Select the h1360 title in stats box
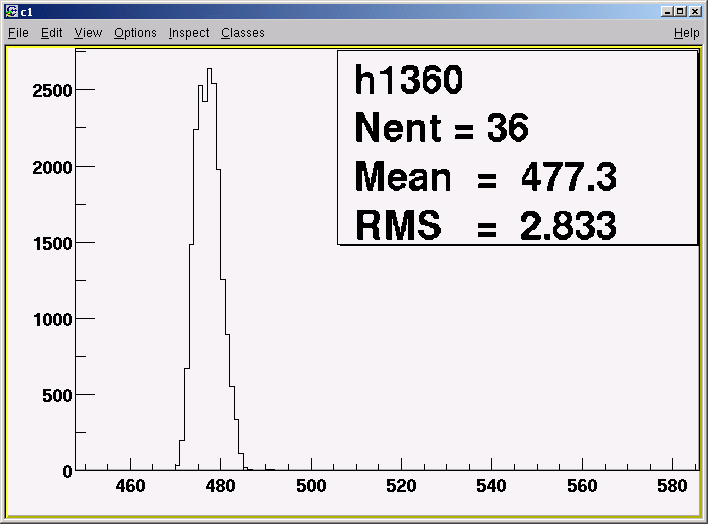Screen dimensions: 708x524 pos(409,80)
